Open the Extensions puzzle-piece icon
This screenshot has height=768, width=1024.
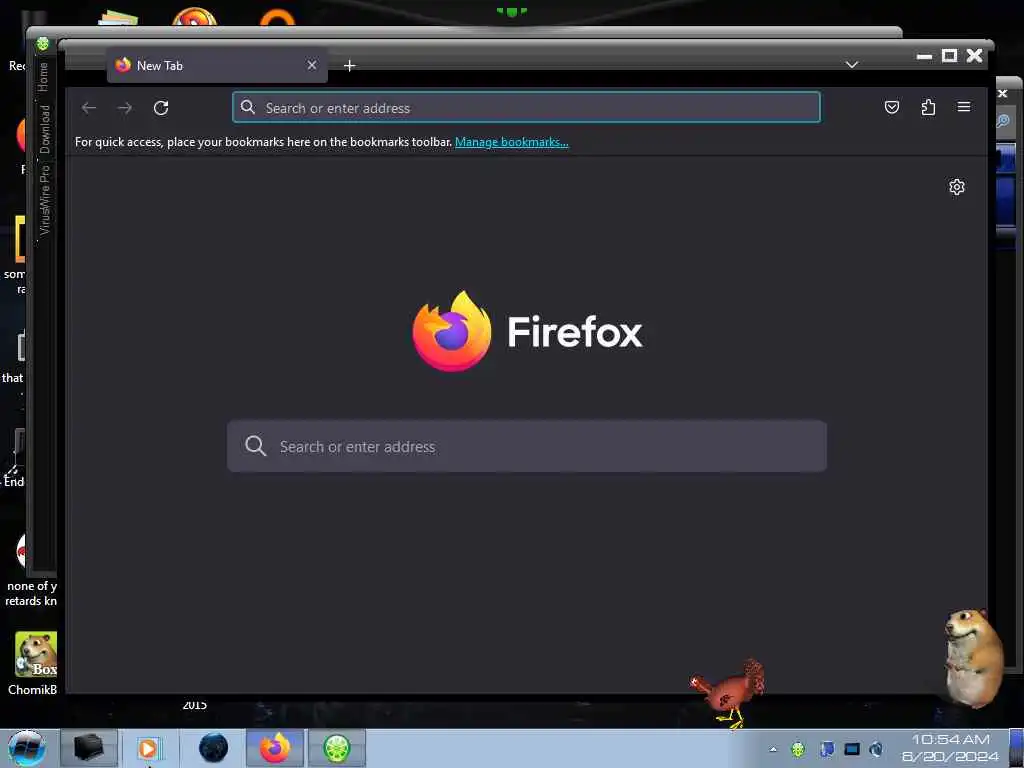pos(928,107)
